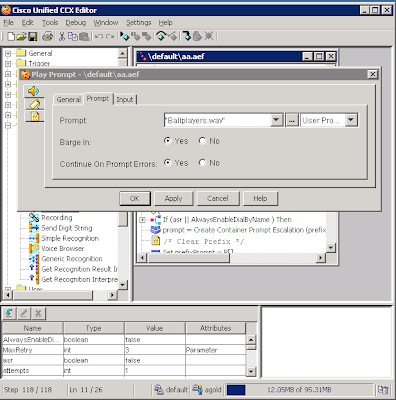396x400 pixels.
Task: Start debugging with the play diamond icon
Action: (x=125, y=36)
